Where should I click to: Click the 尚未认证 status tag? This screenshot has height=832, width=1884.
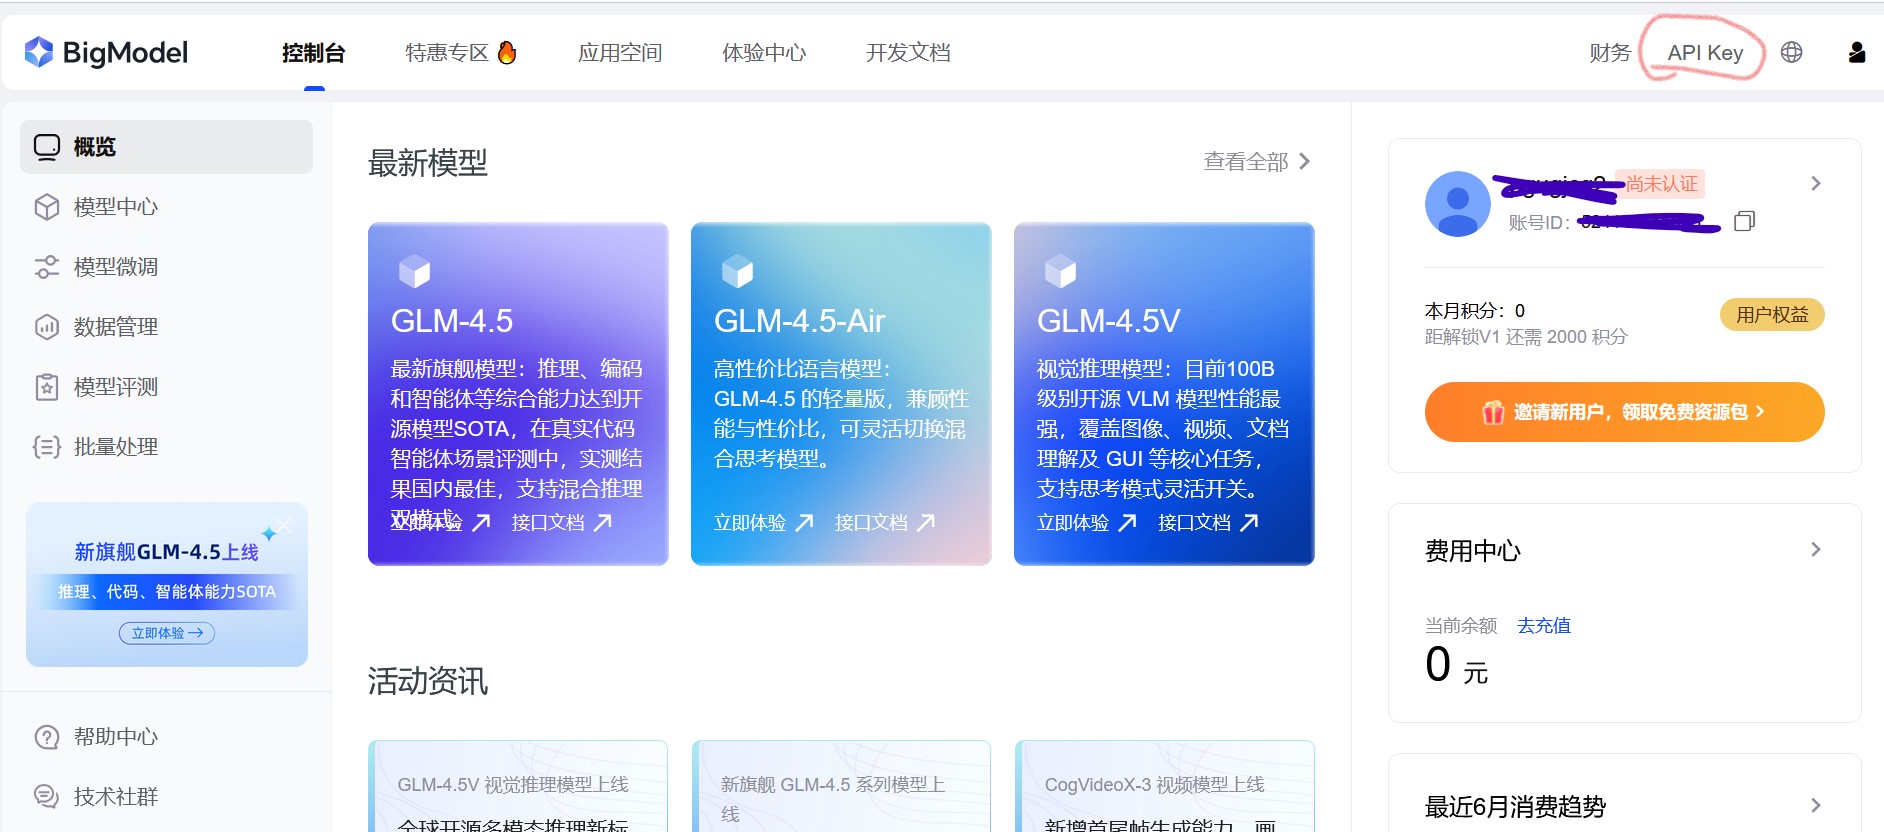[1661, 184]
